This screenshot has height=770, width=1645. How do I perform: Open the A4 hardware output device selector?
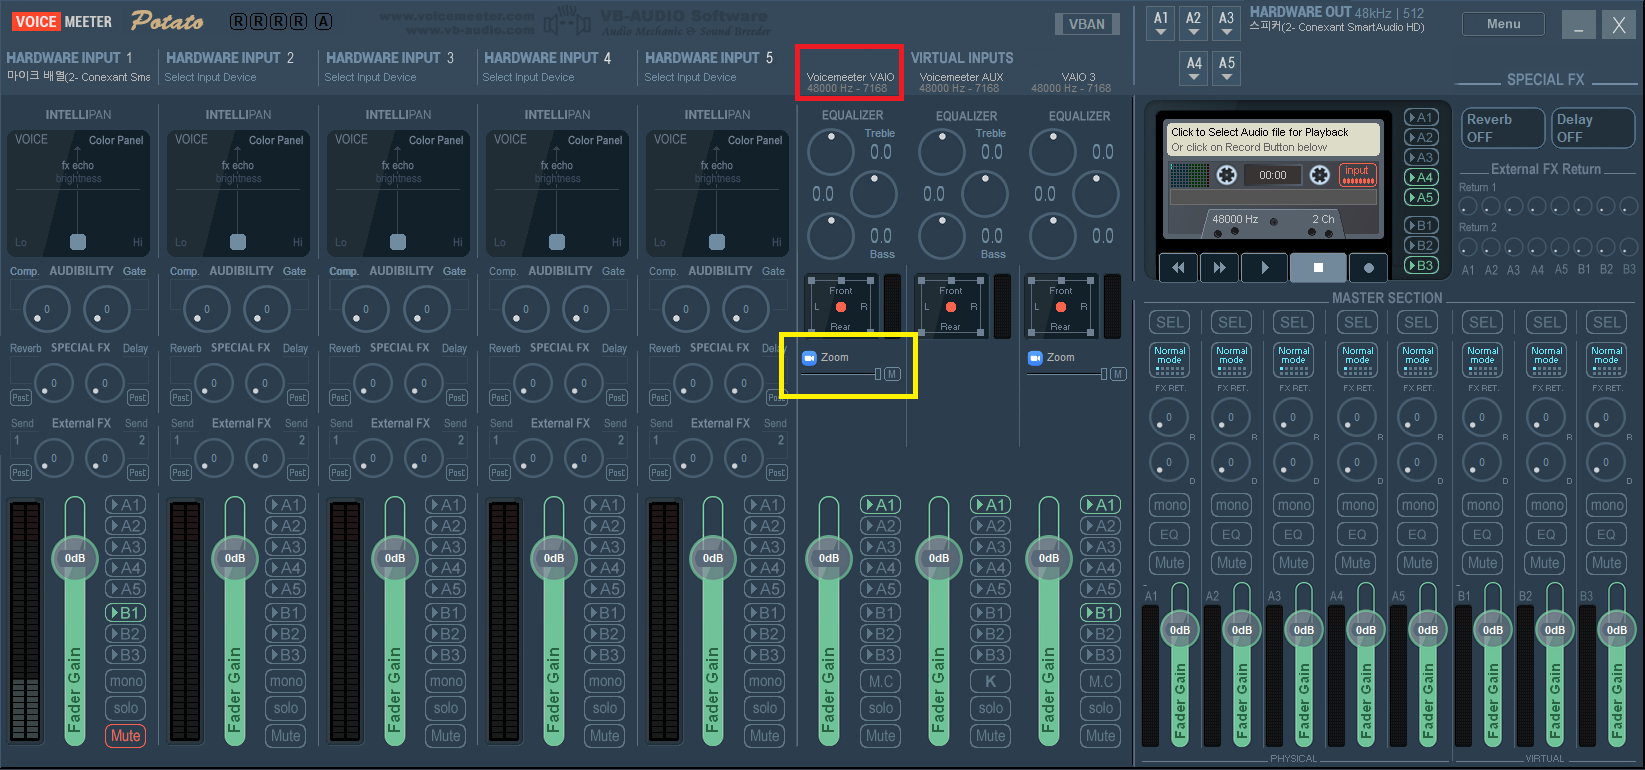[1194, 68]
